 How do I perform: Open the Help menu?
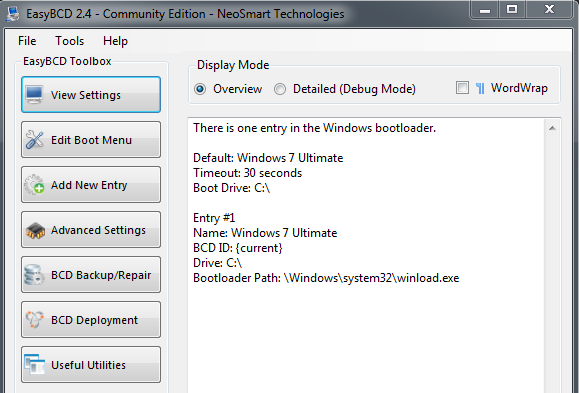pyautogui.click(x=115, y=41)
